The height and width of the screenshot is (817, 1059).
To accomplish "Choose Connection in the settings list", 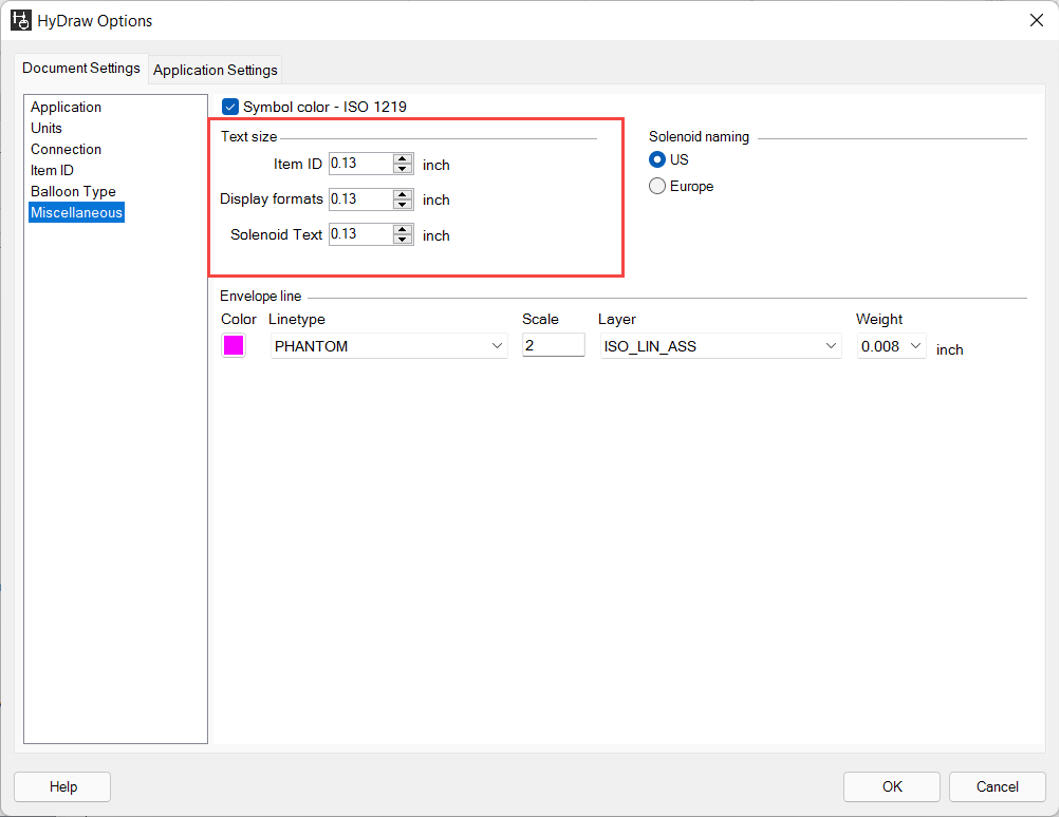I will [x=66, y=149].
